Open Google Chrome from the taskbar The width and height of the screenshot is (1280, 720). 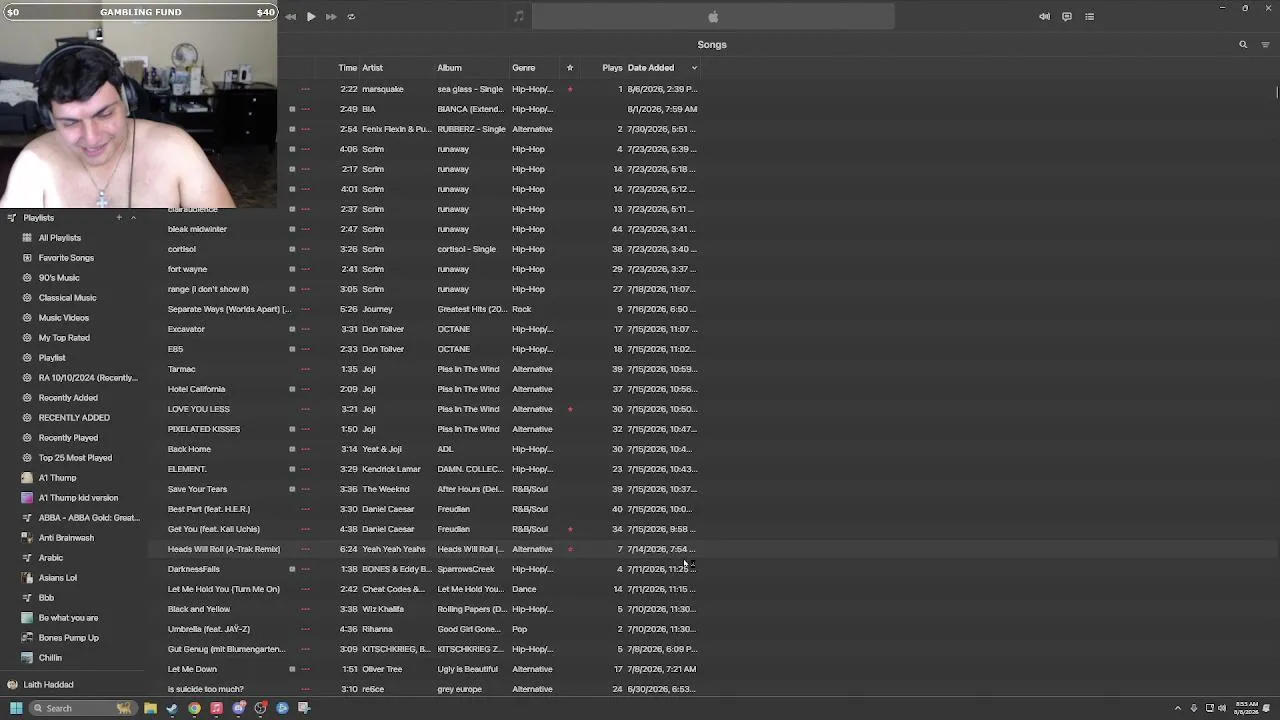coord(194,708)
